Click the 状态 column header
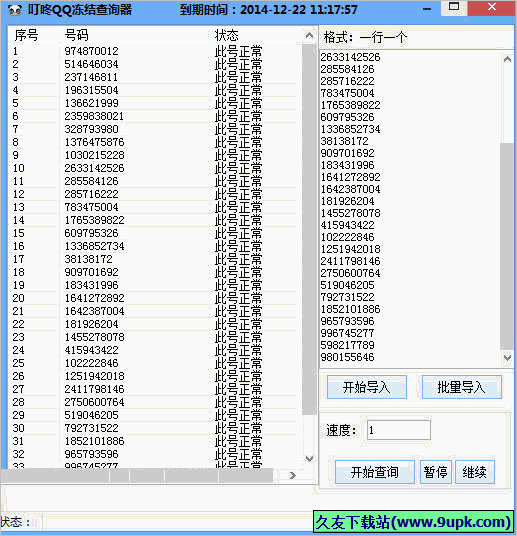The height and width of the screenshot is (536, 517). 226,35
